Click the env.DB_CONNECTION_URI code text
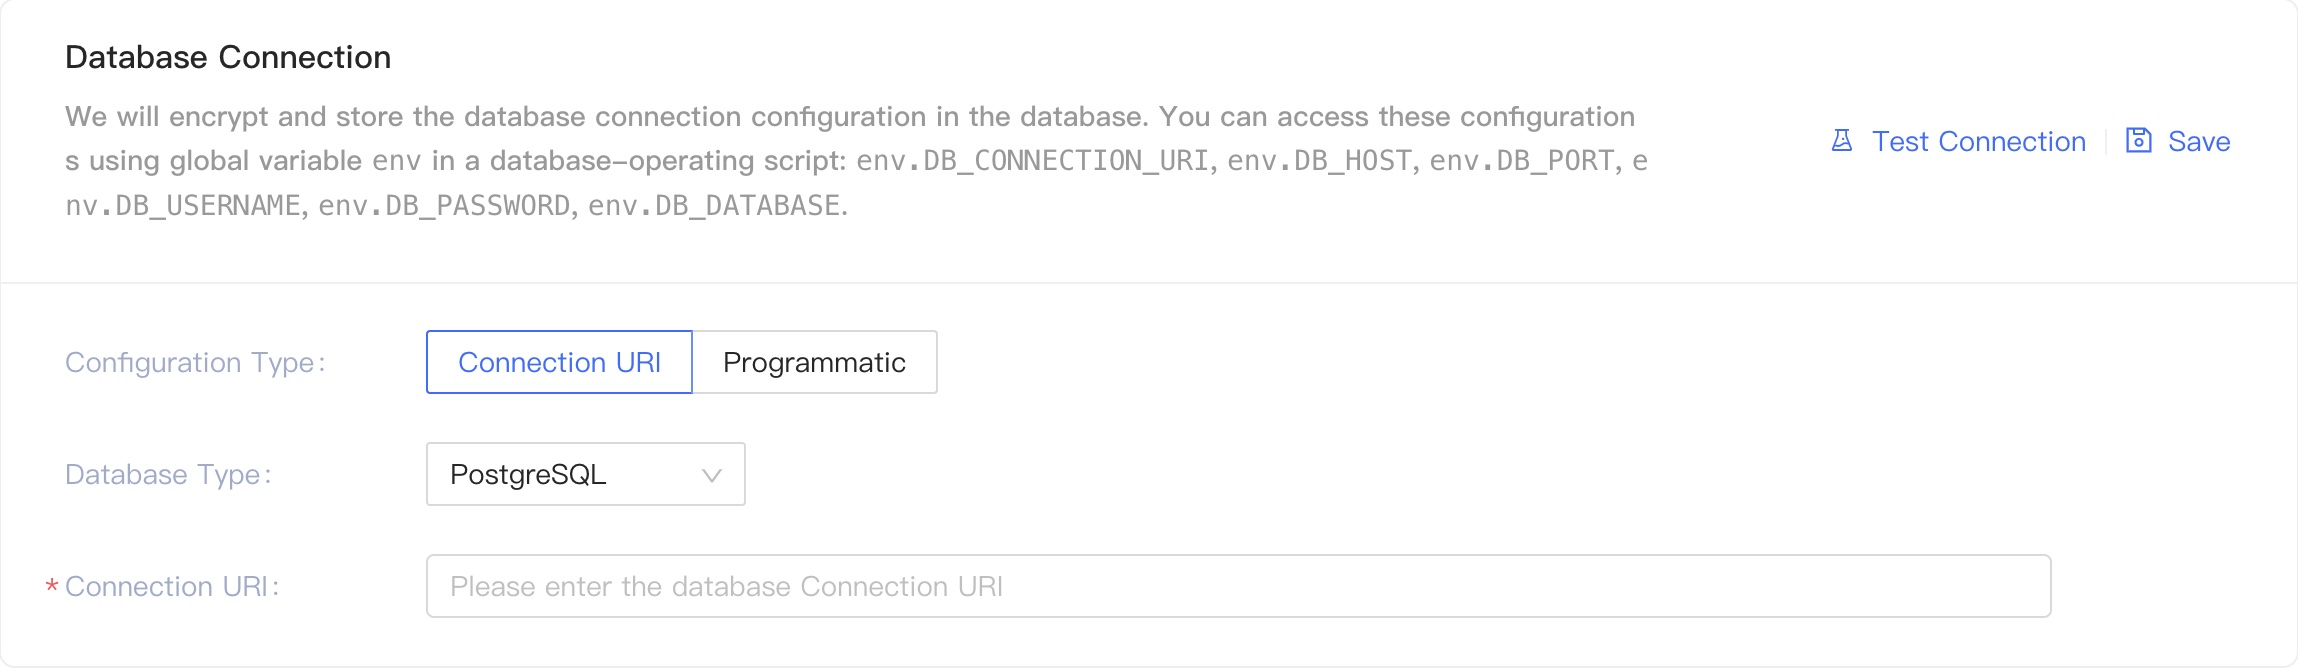The image size is (2298, 668). [1032, 161]
